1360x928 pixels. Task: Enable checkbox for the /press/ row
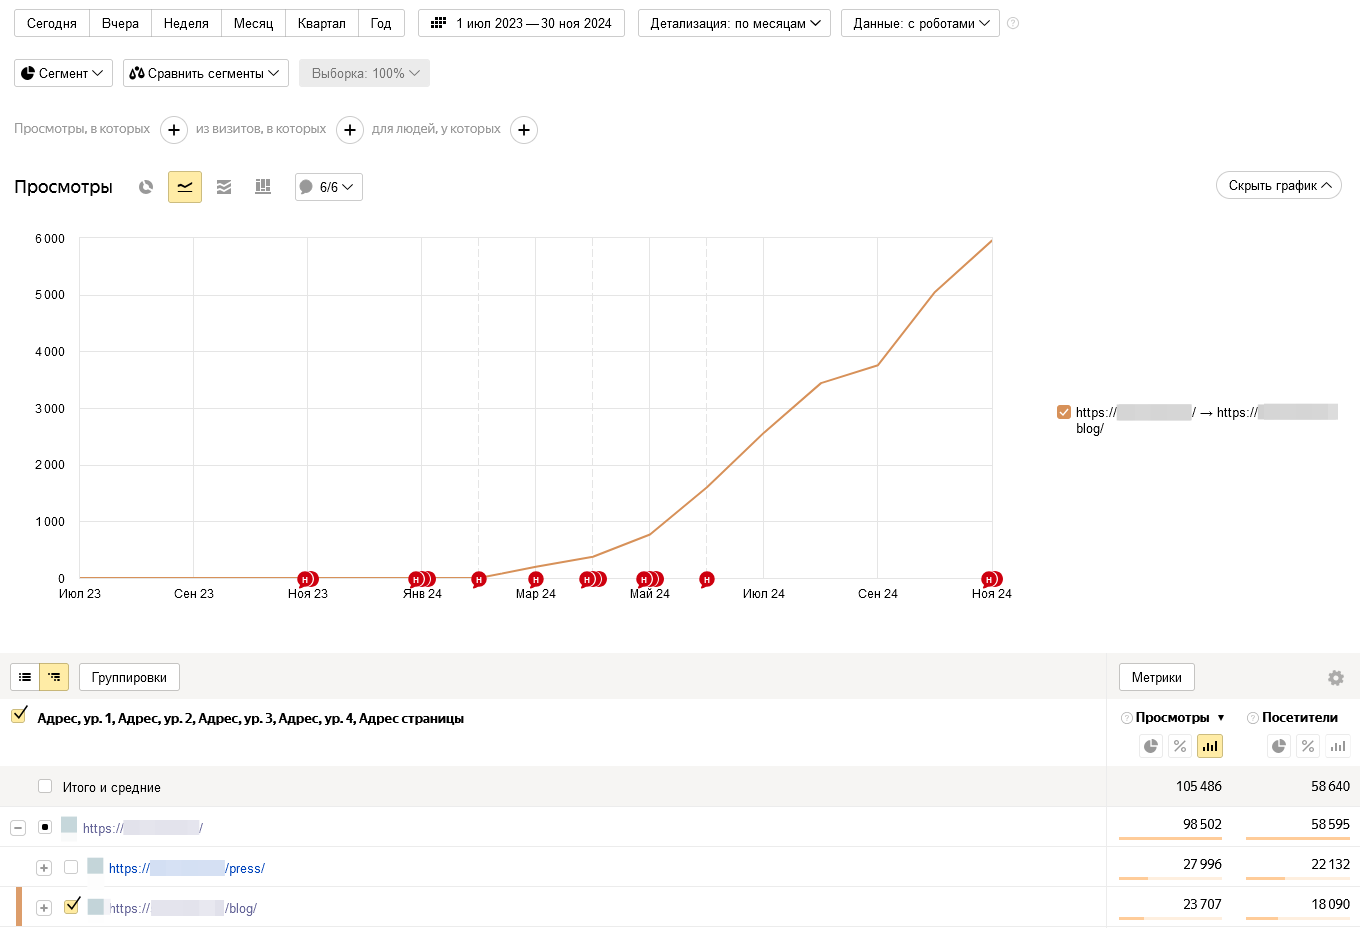tap(71, 867)
